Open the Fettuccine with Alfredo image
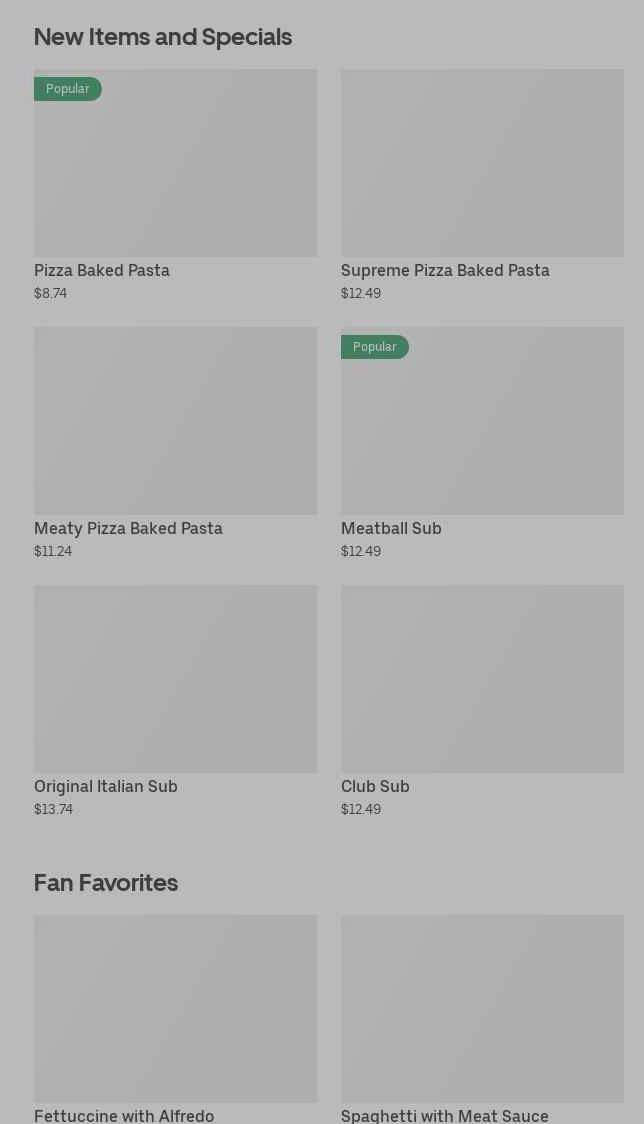This screenshot has width=644, height=1124. click(175, 1008)
